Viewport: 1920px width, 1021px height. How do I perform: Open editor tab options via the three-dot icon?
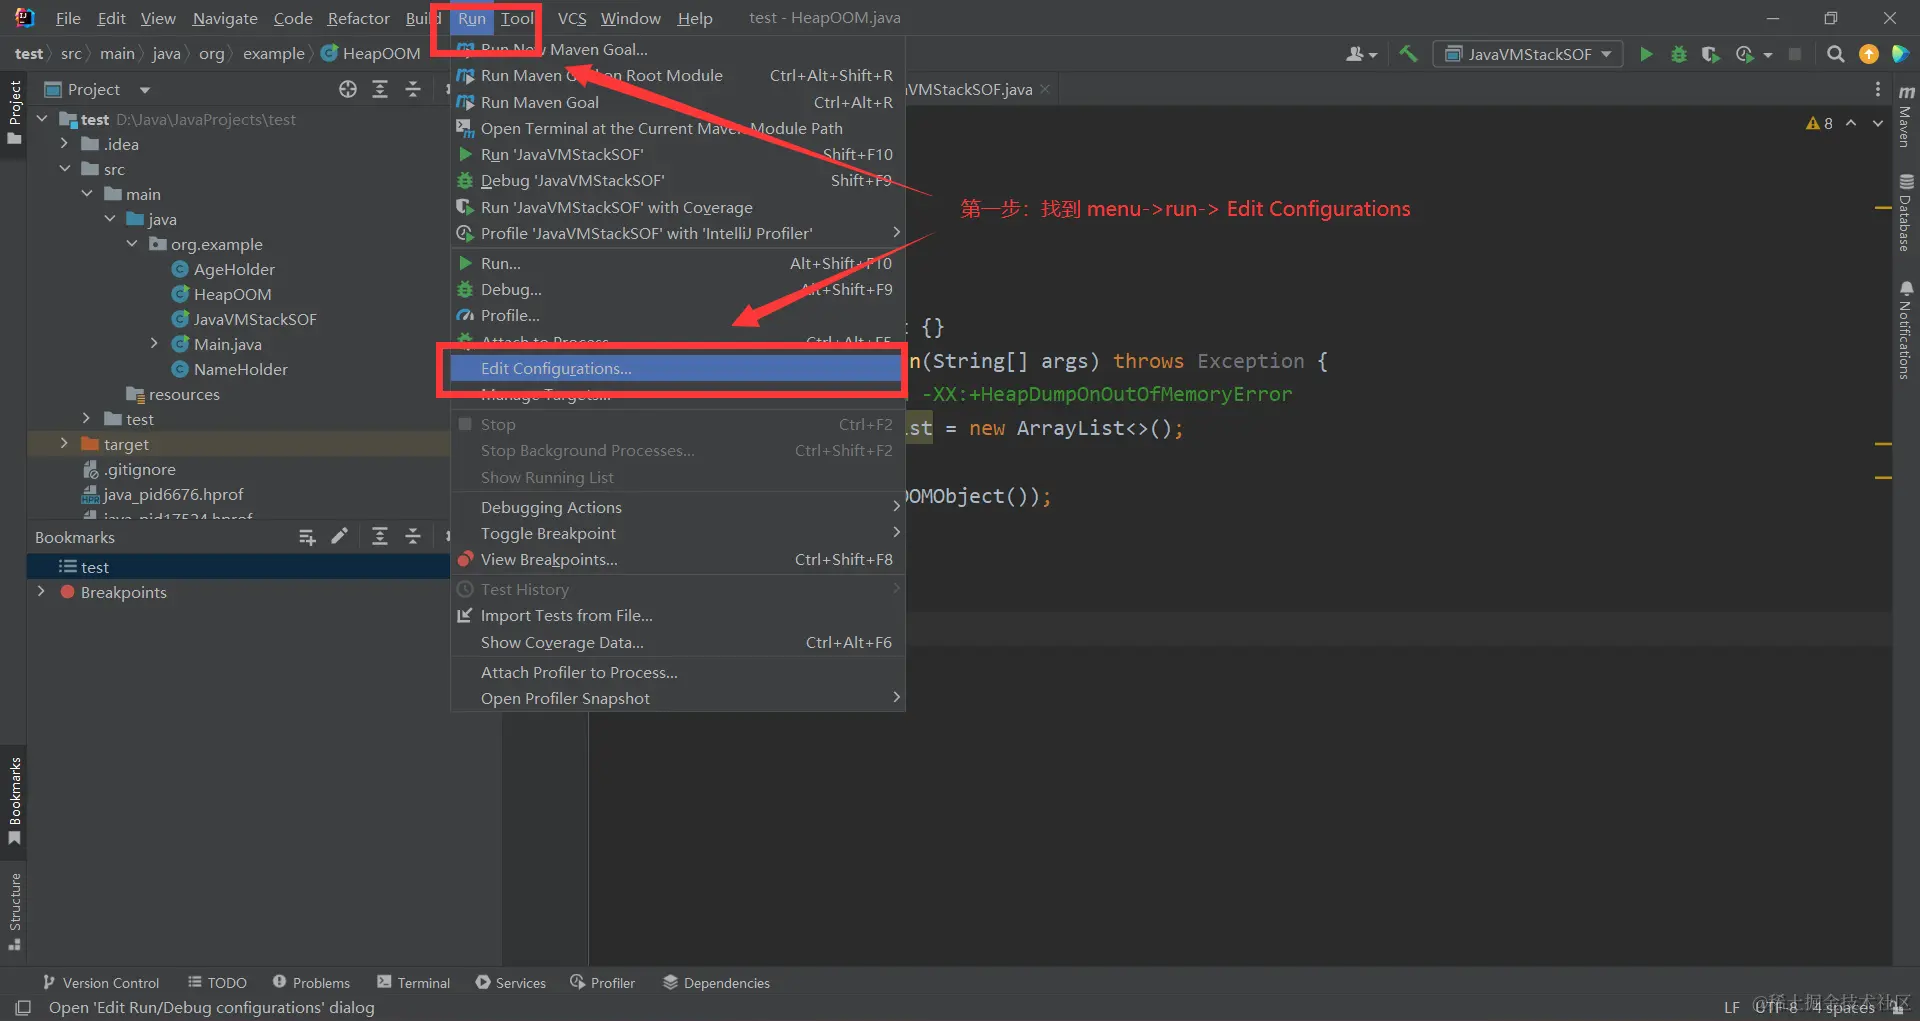1877,89
